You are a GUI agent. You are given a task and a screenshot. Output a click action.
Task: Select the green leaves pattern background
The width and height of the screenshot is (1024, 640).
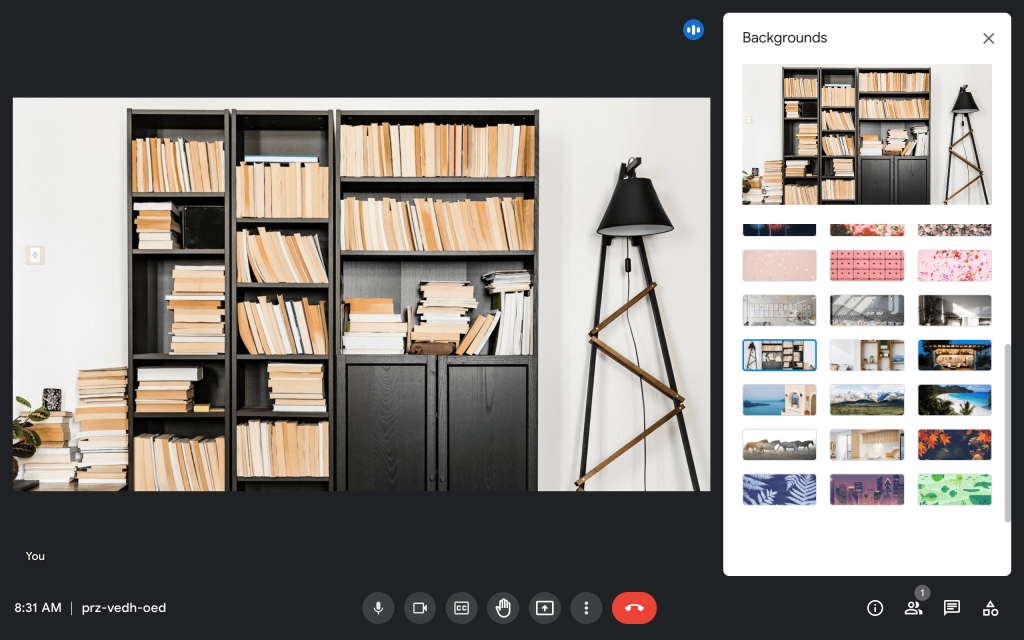click(954, 490)
